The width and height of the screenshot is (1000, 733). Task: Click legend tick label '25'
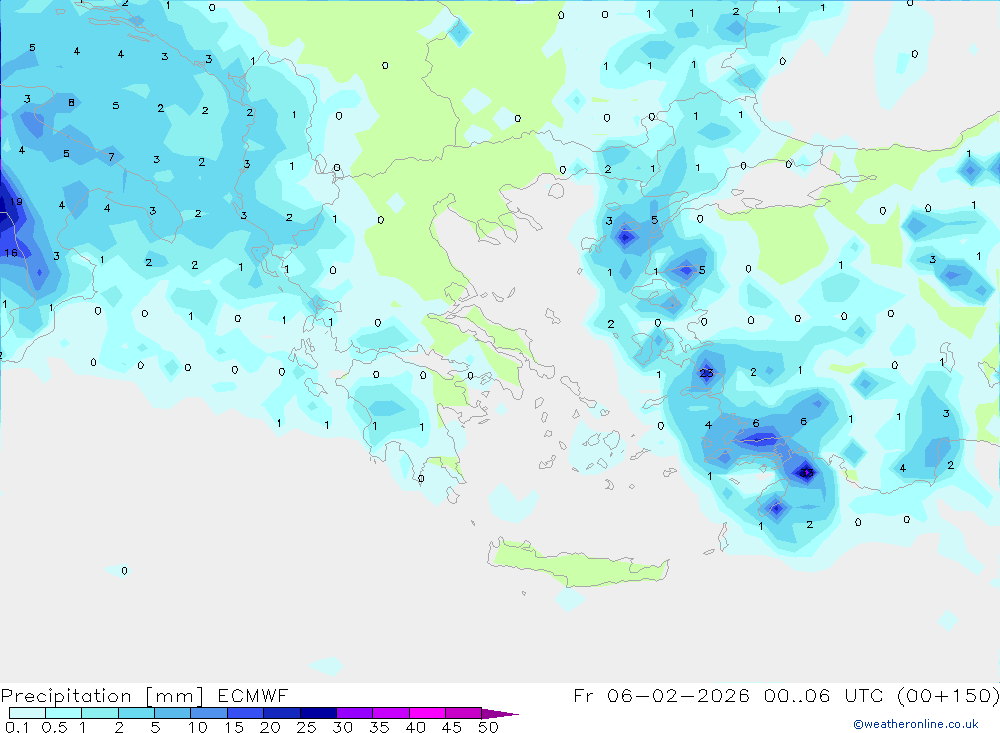pyautogui.click(x=307, y=727)
